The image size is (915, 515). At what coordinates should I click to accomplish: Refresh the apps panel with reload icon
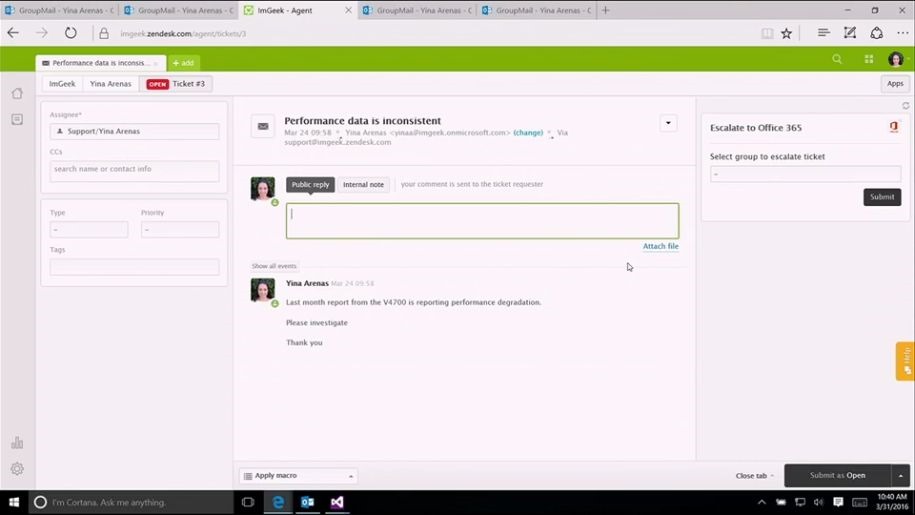pos(906,106)
